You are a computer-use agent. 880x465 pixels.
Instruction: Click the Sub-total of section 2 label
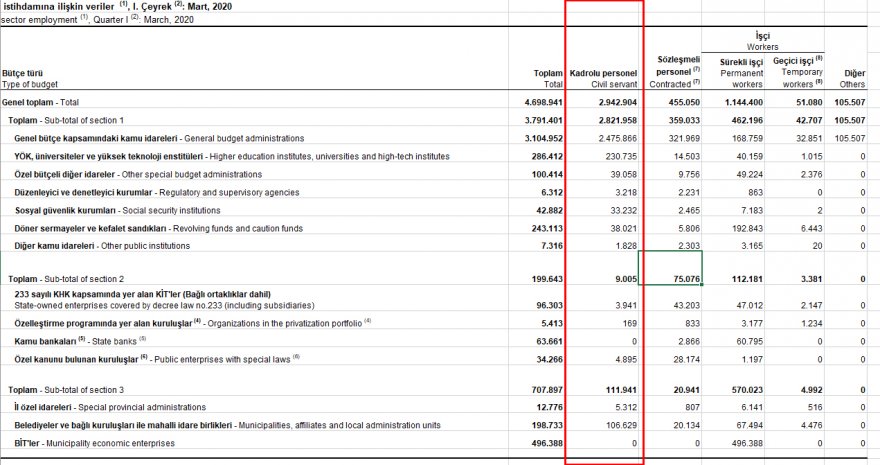[67, 278]
